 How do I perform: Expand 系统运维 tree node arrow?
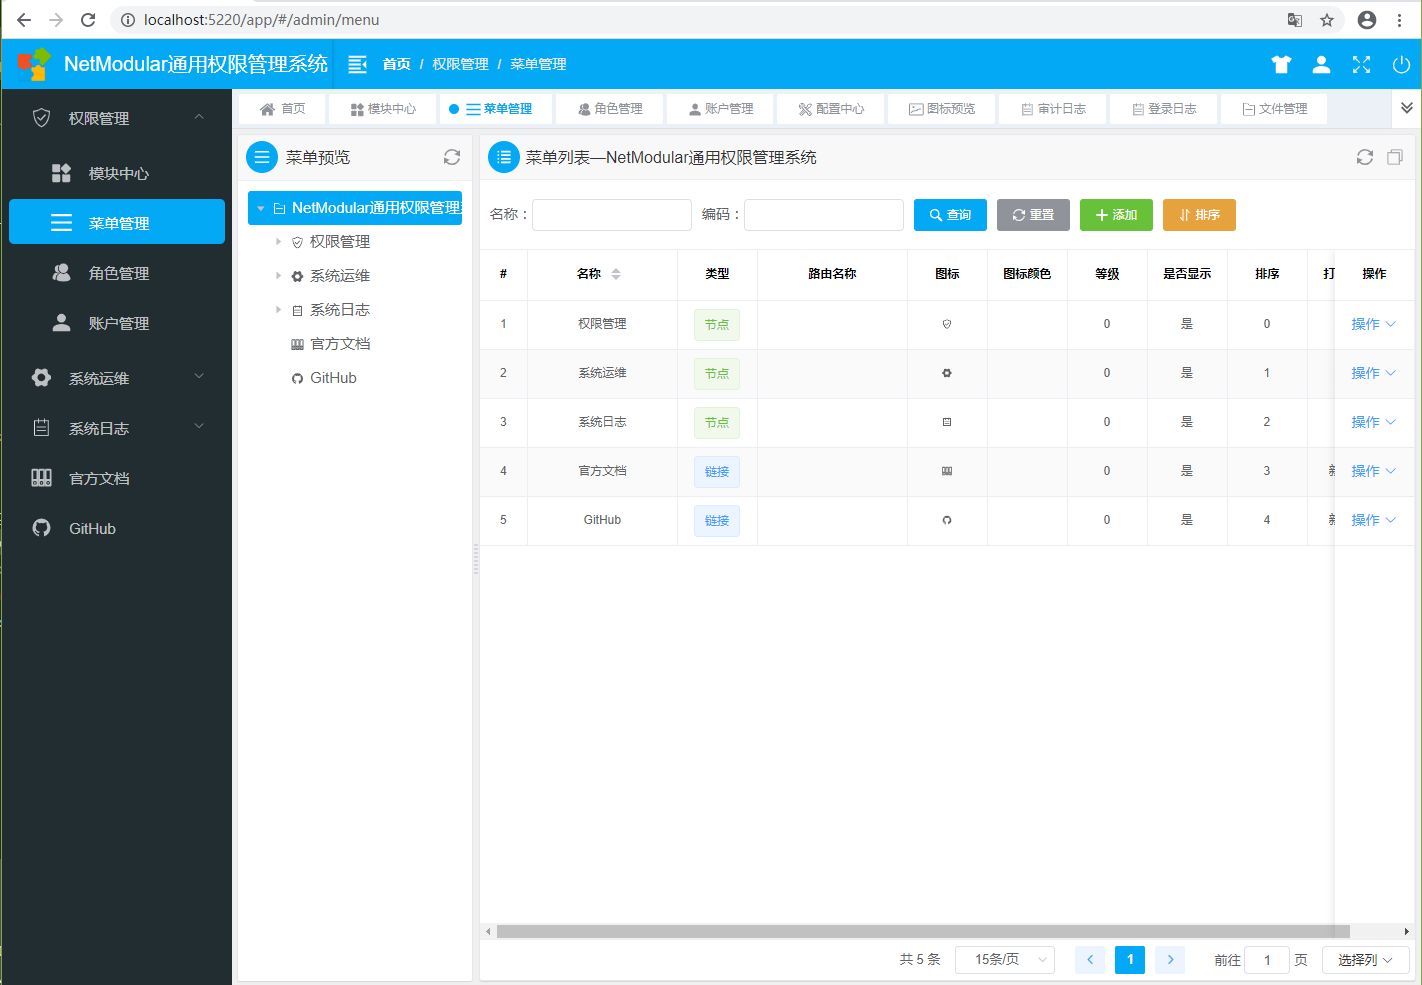[279, 275]
